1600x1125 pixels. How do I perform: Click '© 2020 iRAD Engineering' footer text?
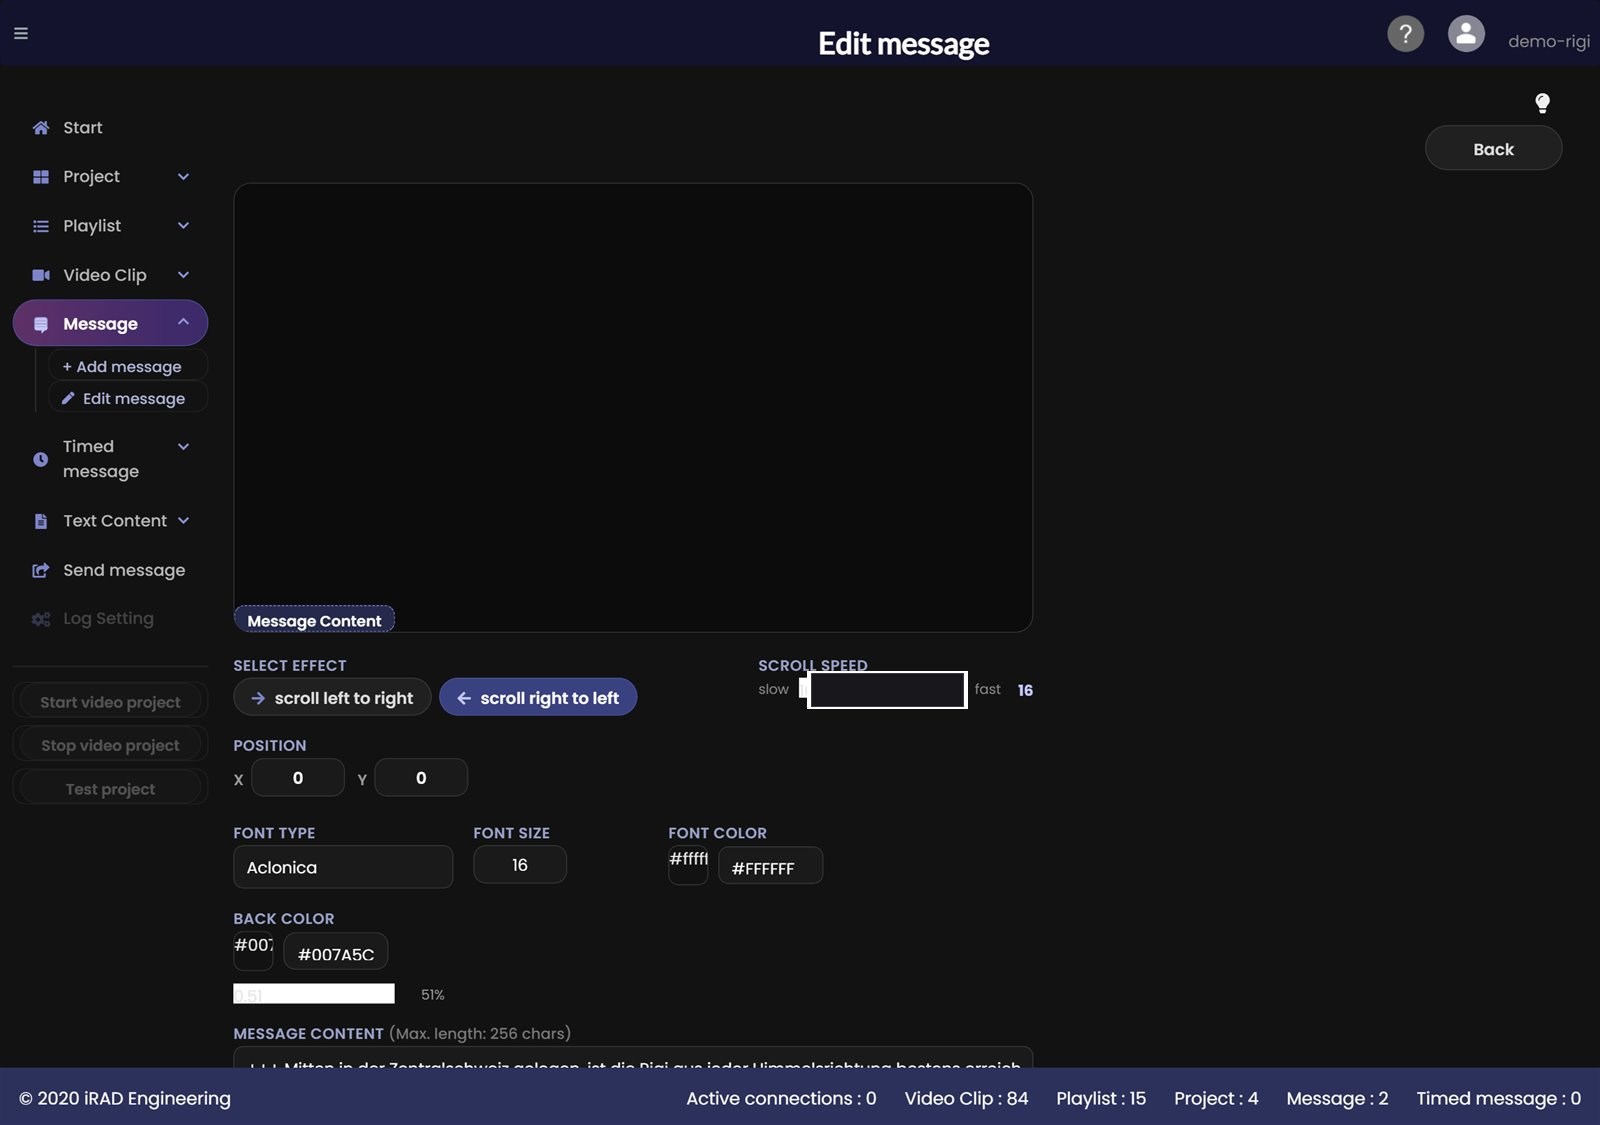125,1098
